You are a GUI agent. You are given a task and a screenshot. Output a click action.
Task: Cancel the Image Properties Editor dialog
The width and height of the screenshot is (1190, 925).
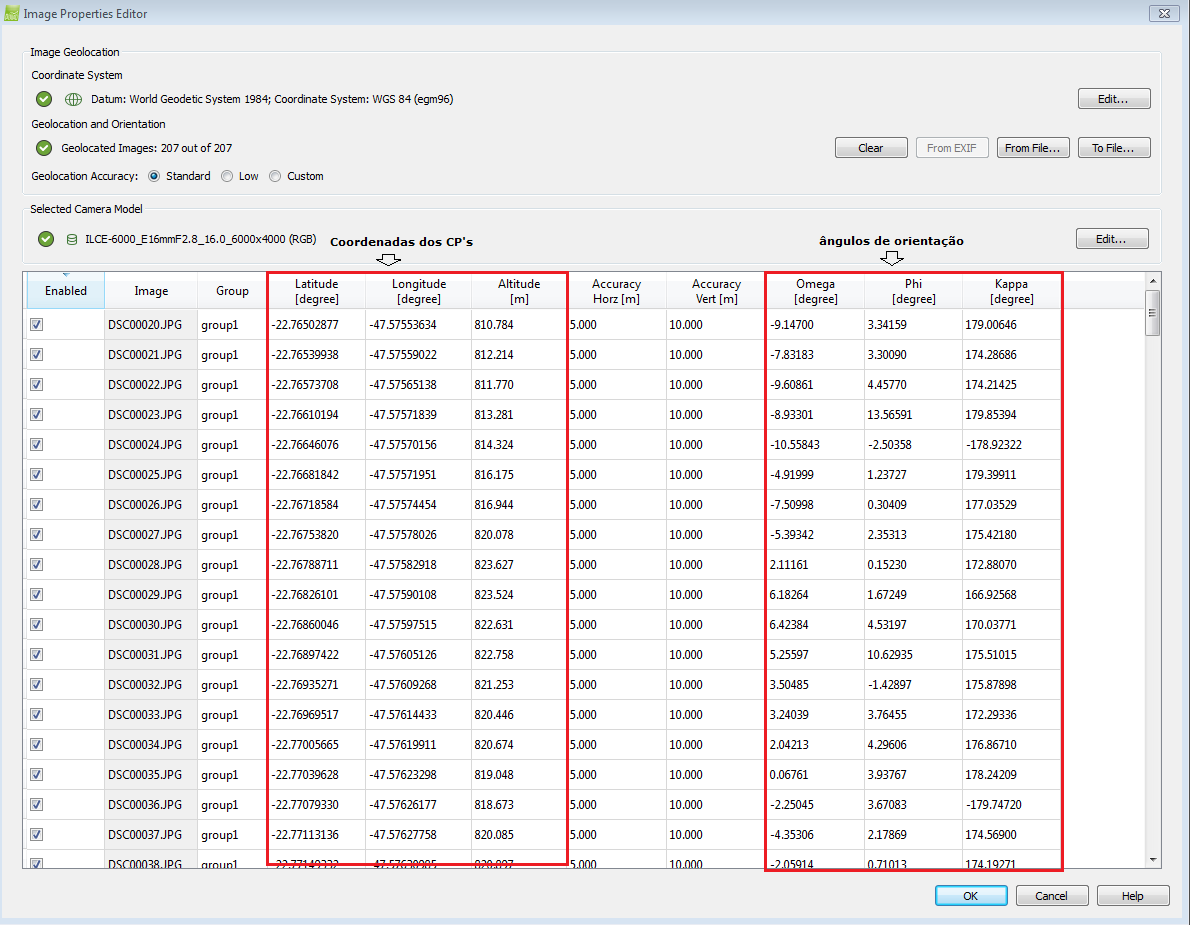tap(1052, 896)
